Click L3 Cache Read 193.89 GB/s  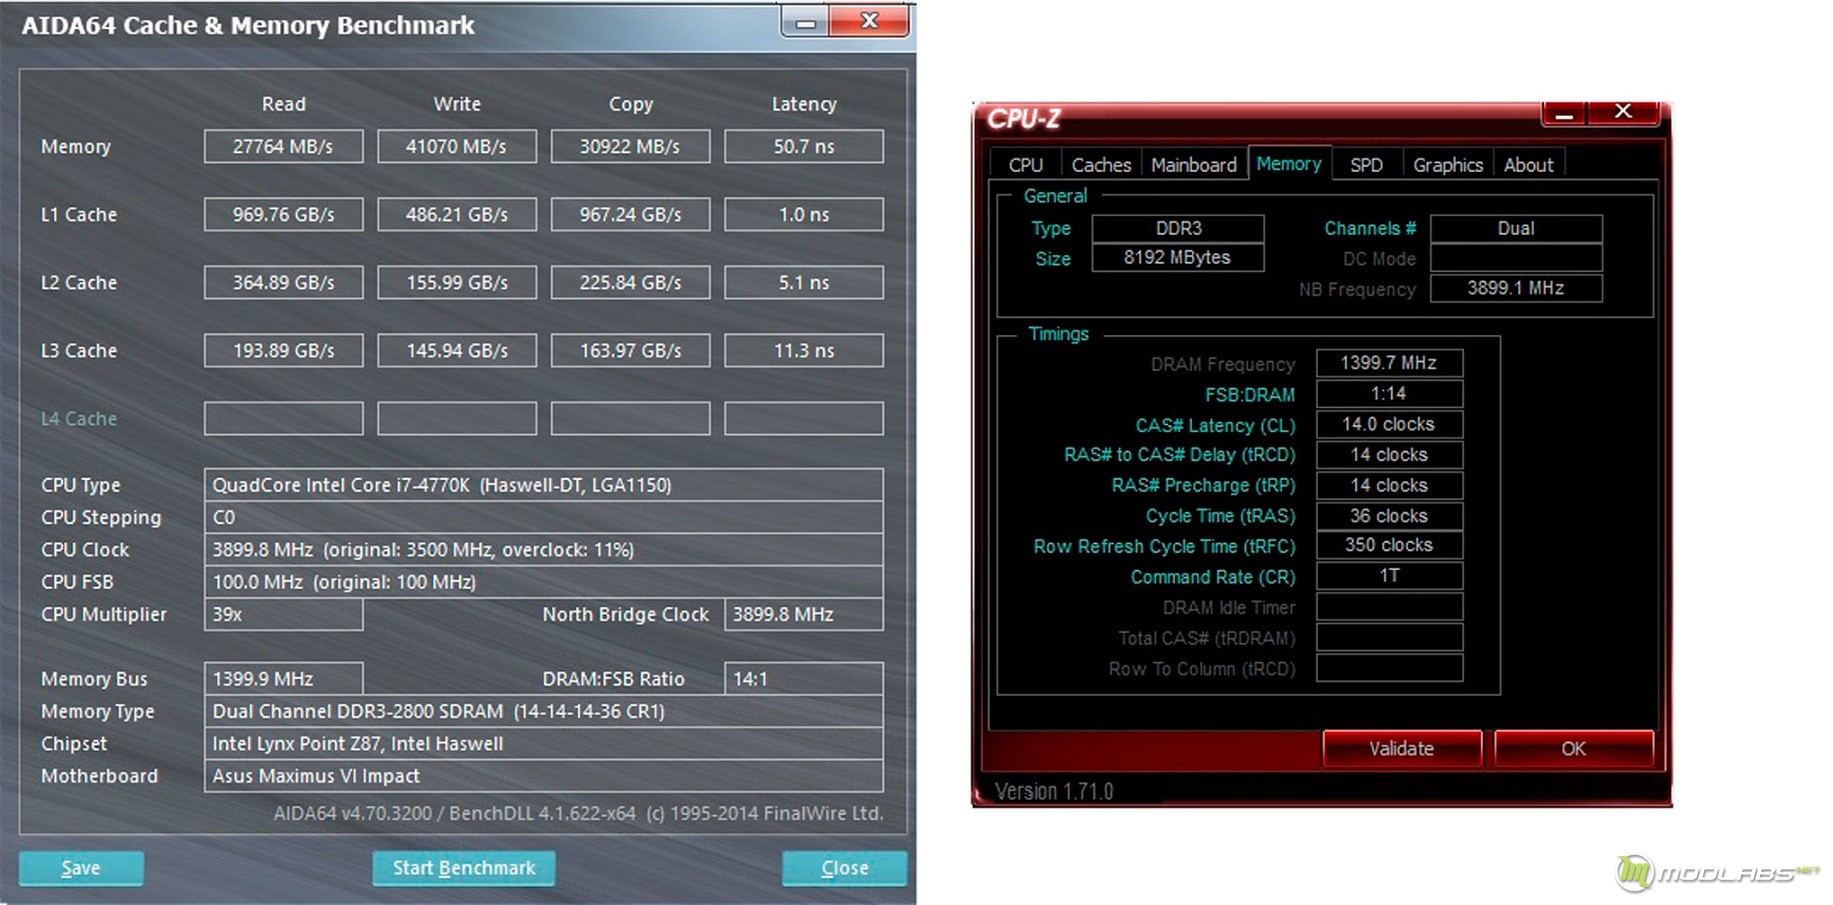coord(284,350)
